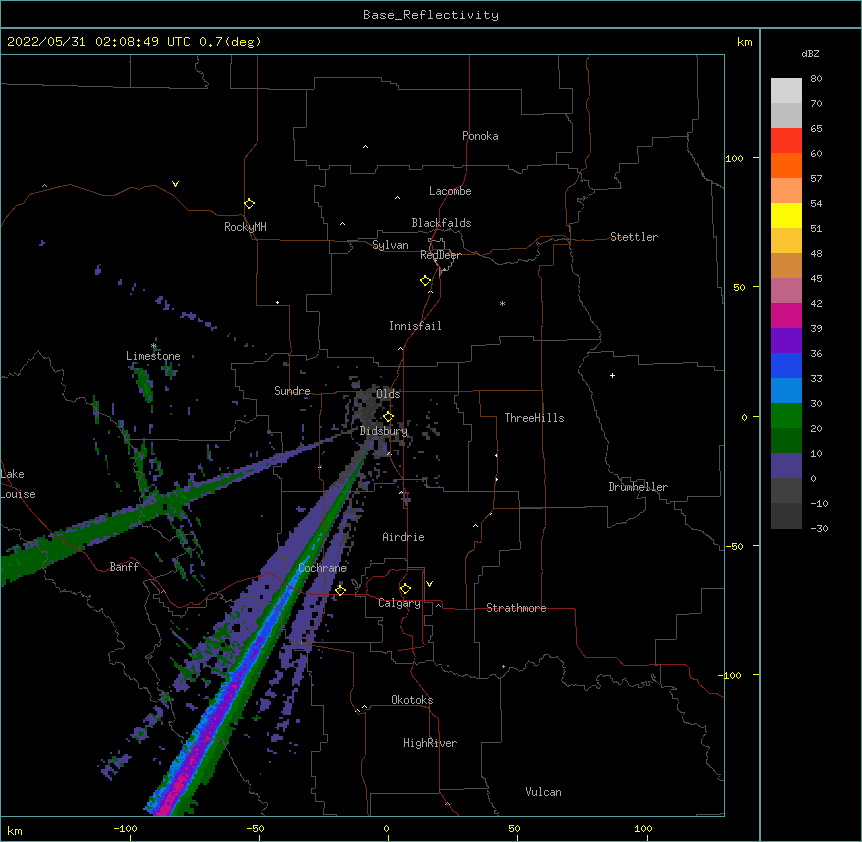Click the Sylvan label
Screen dimensions: 862x842
click(390, 245)
